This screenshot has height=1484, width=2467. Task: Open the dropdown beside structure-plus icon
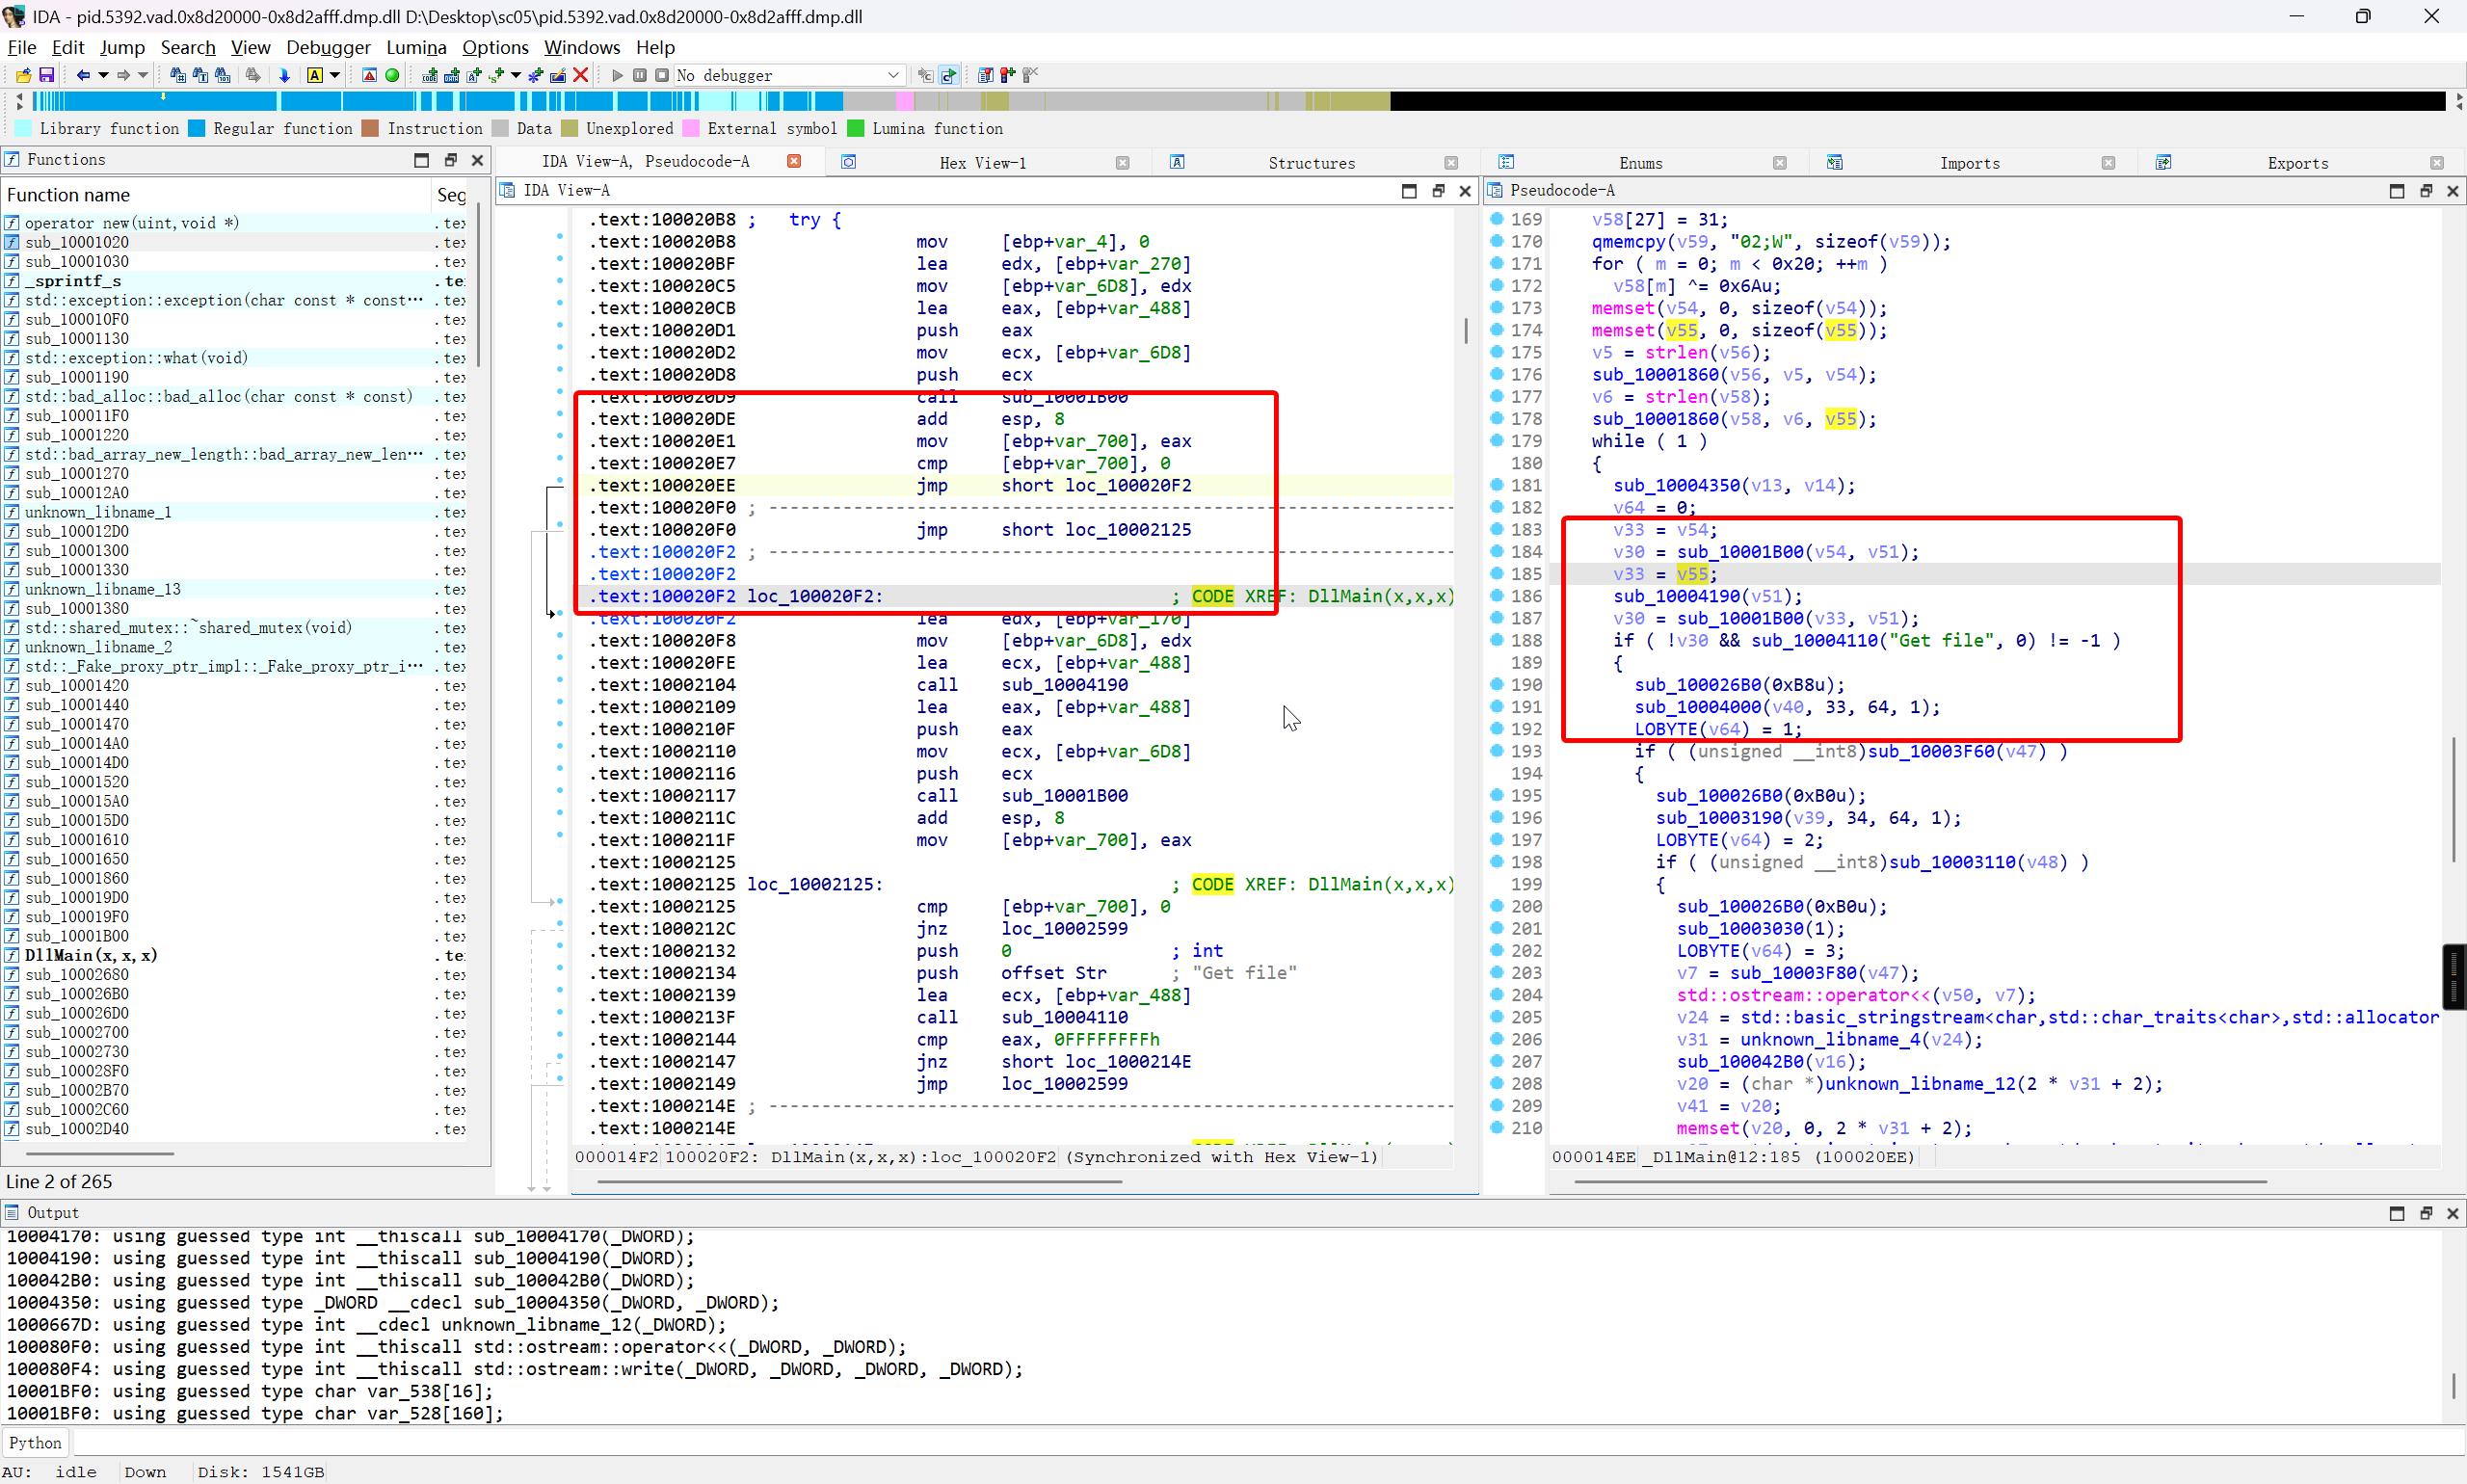click(516, 75)
